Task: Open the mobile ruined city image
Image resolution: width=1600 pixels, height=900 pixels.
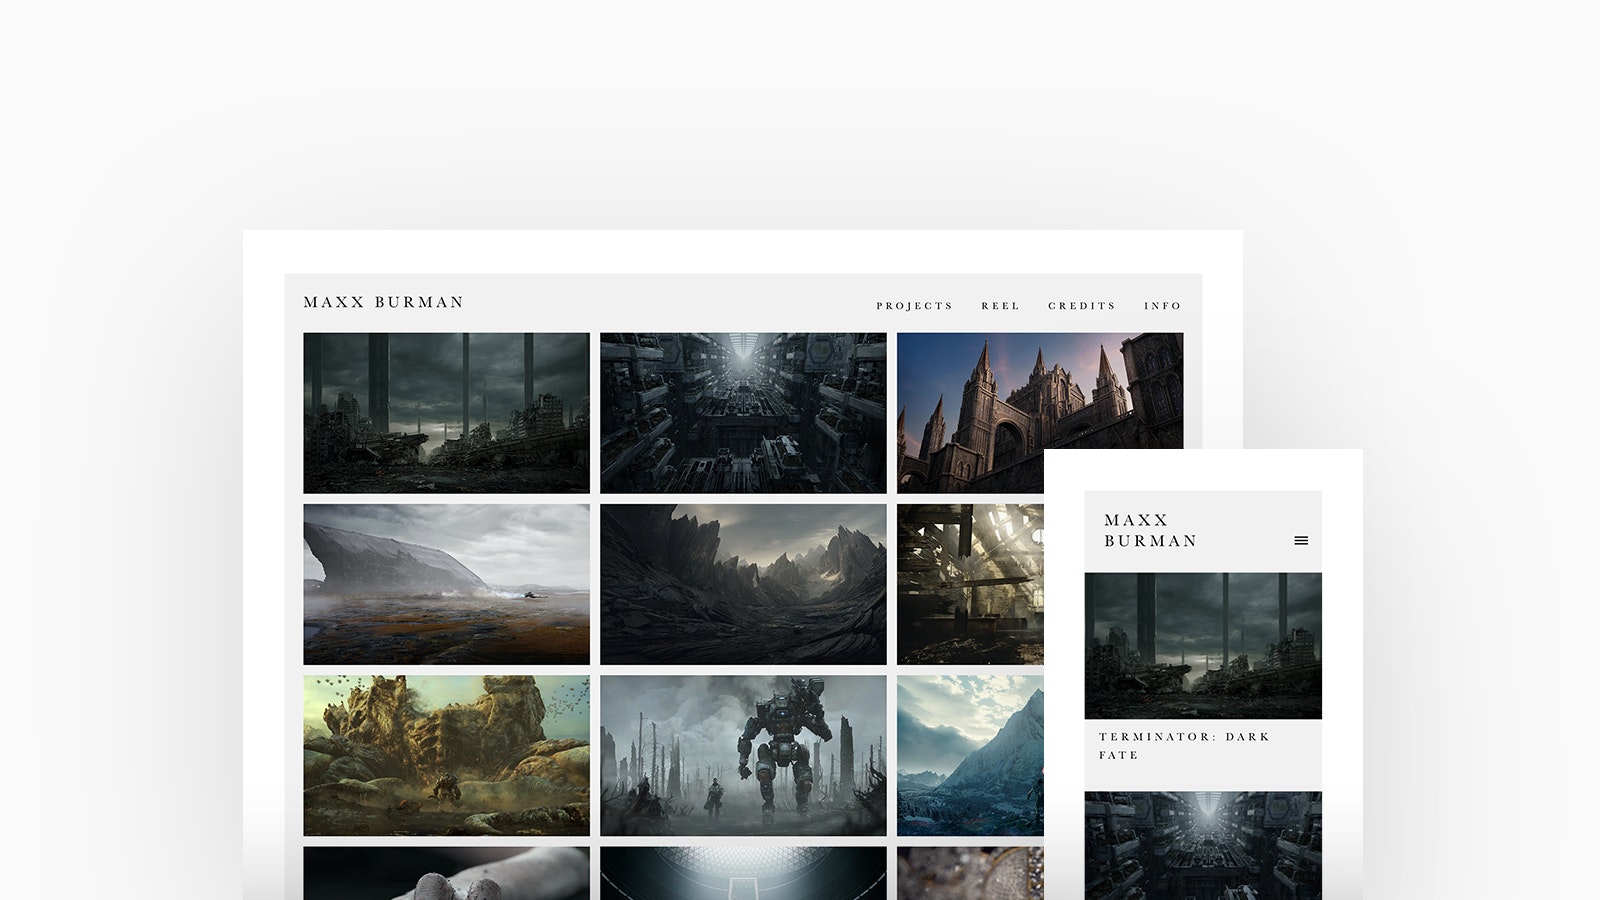Action: pyautogui.click(x=1203, y=646)
